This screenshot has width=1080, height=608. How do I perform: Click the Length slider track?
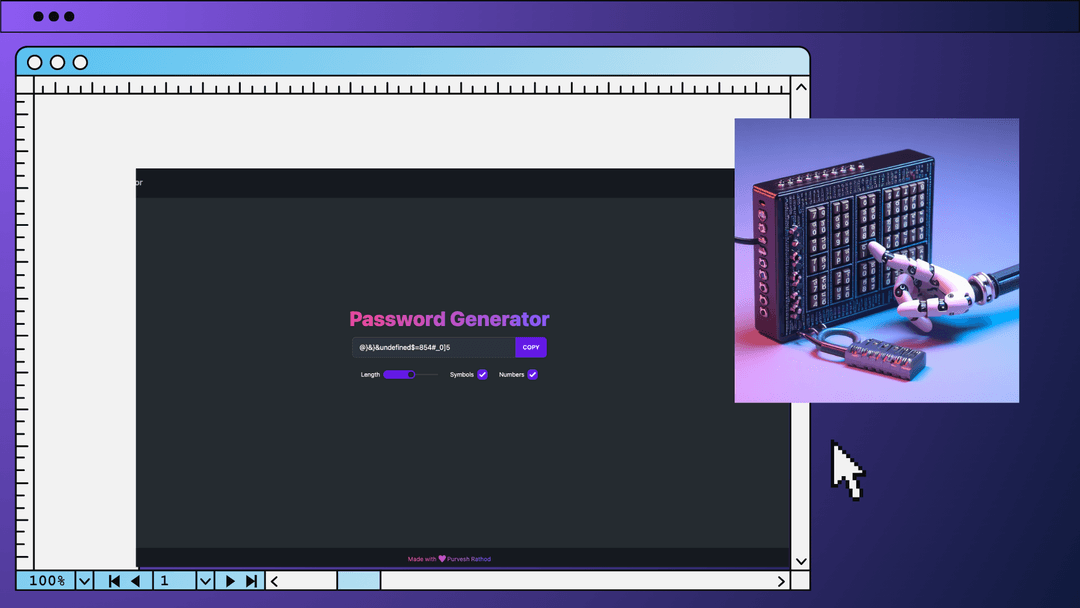[x=410, y=374]
